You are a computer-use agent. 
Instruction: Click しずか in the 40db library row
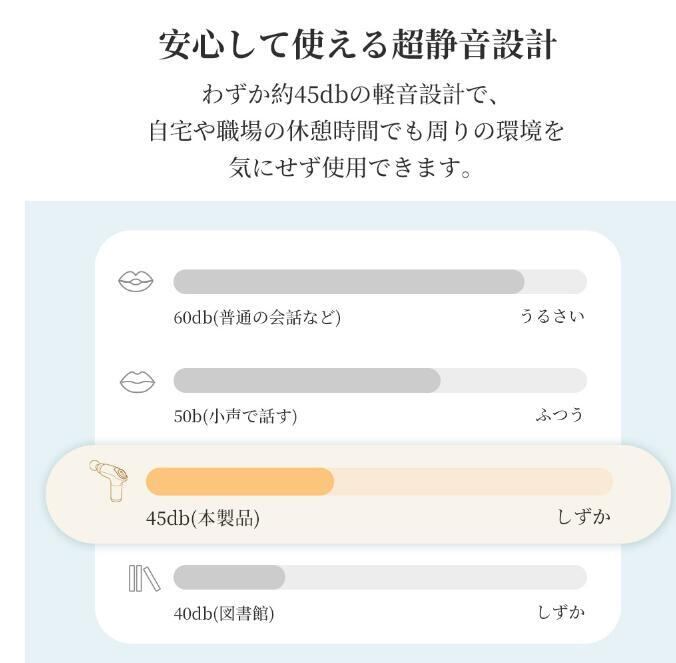click(x=559, y=612)
